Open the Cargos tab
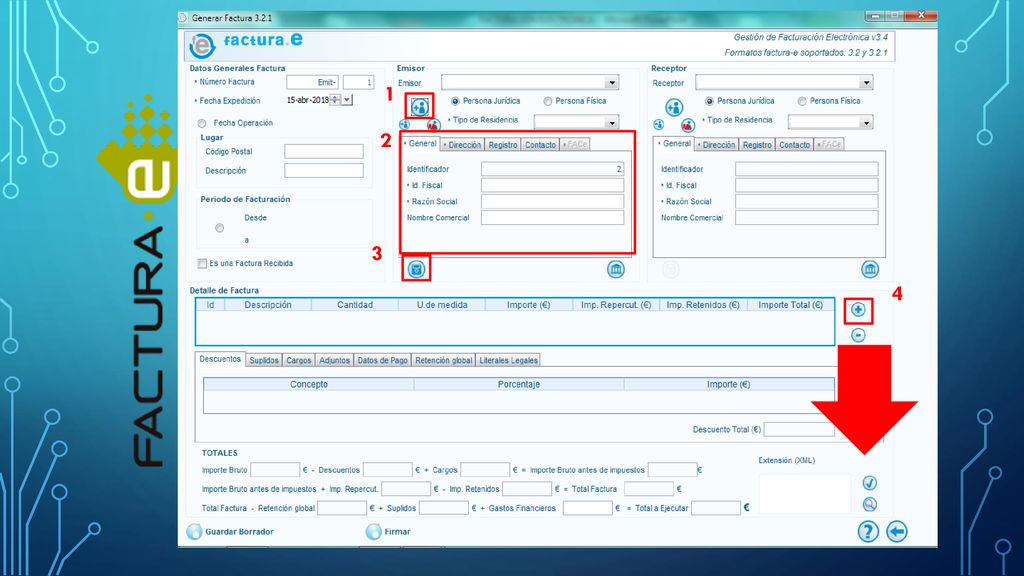 tap(298, 360)
